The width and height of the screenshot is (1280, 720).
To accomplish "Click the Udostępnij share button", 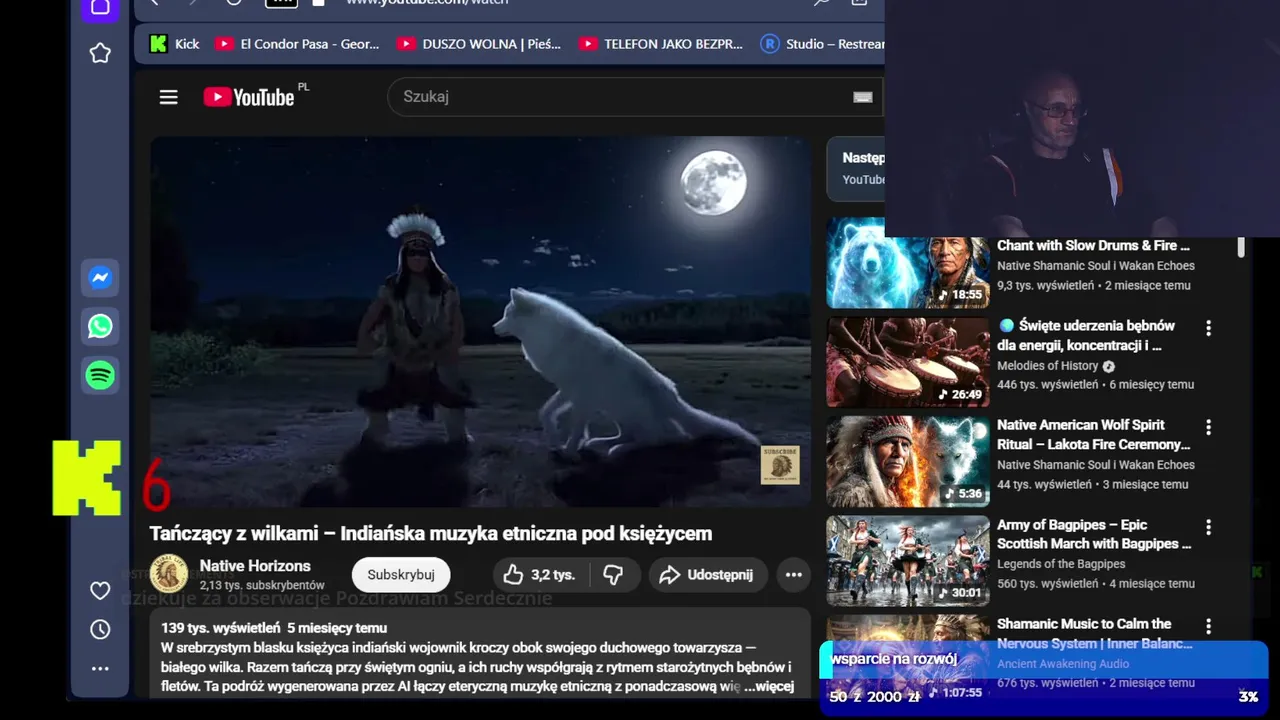I will [708, 575].
